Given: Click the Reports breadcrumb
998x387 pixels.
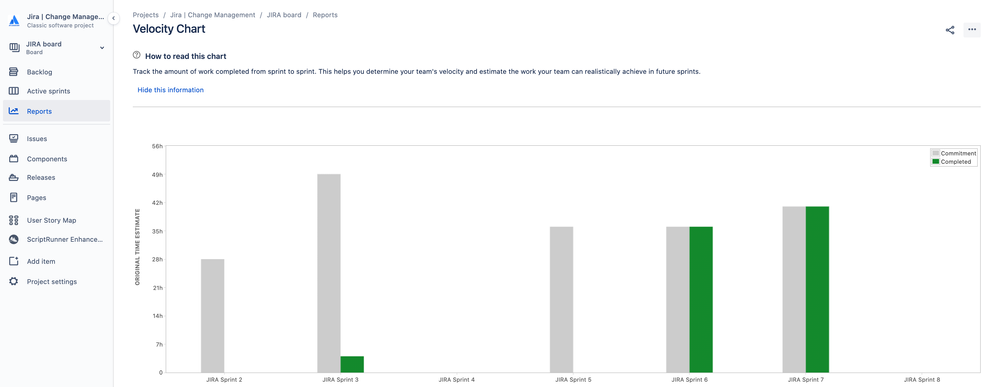Looking at the screenshot, I should pos(325,15).
